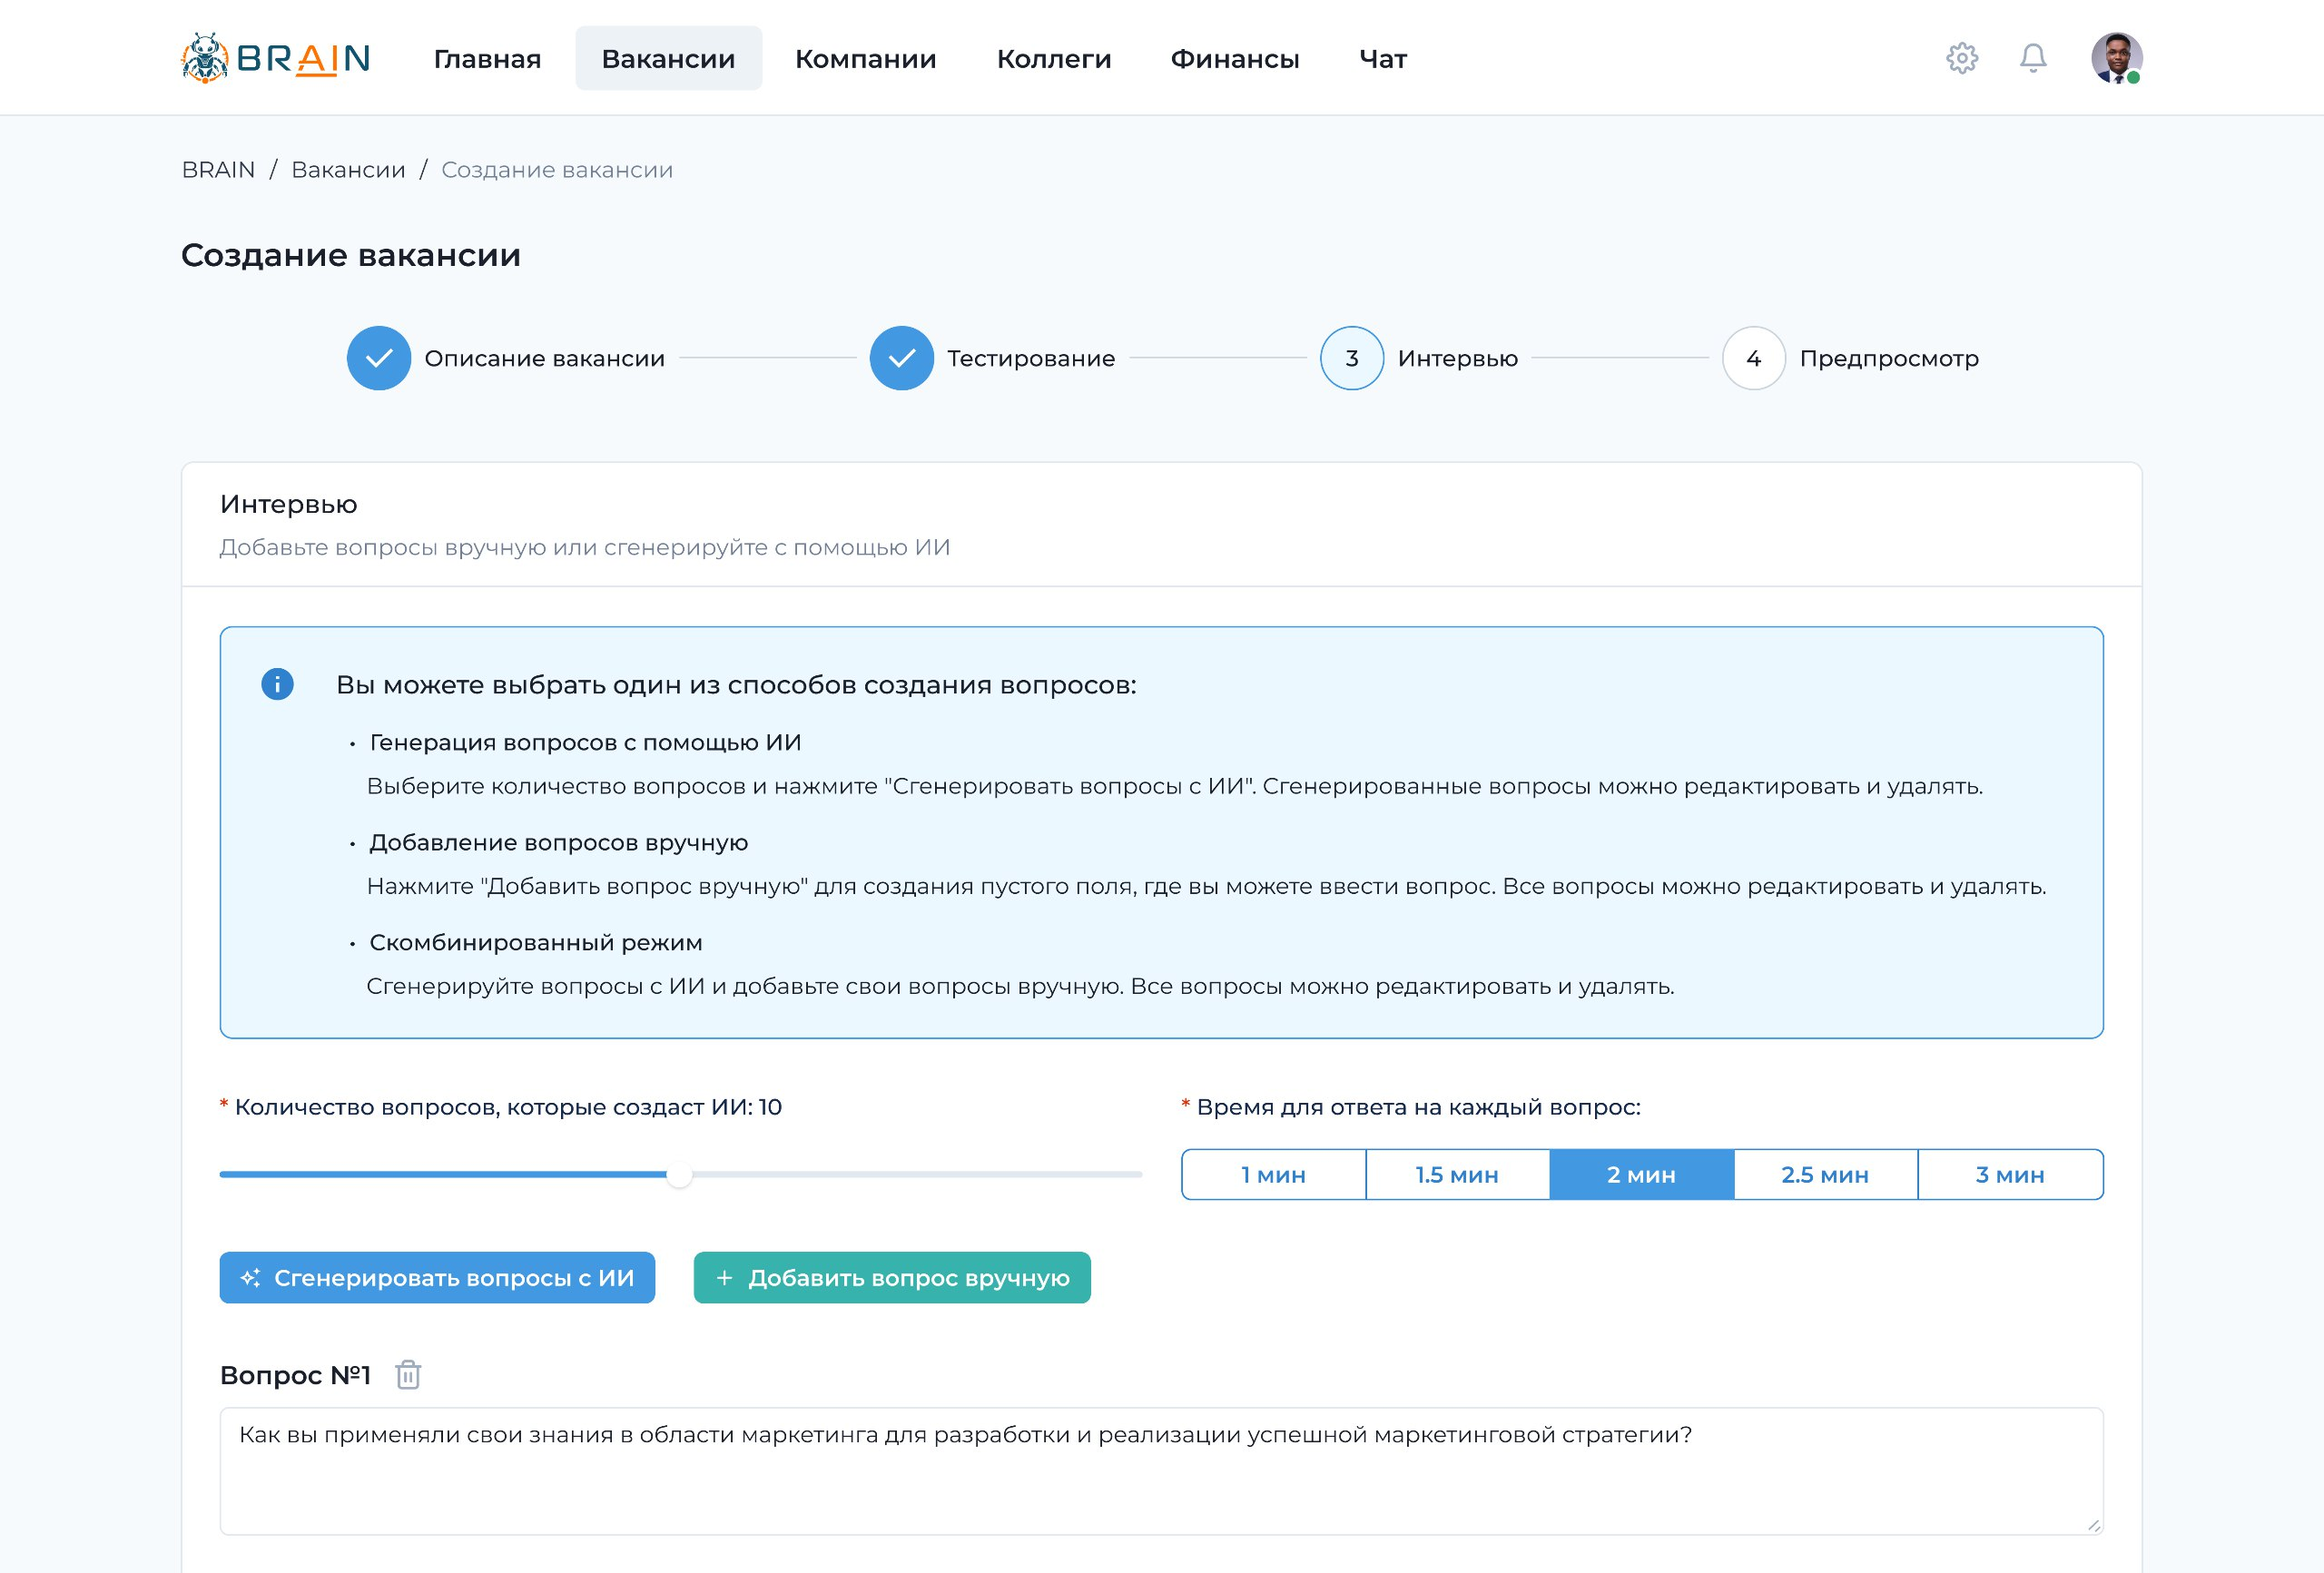Click completed step Тестирование checkmark

coord(902,358)
